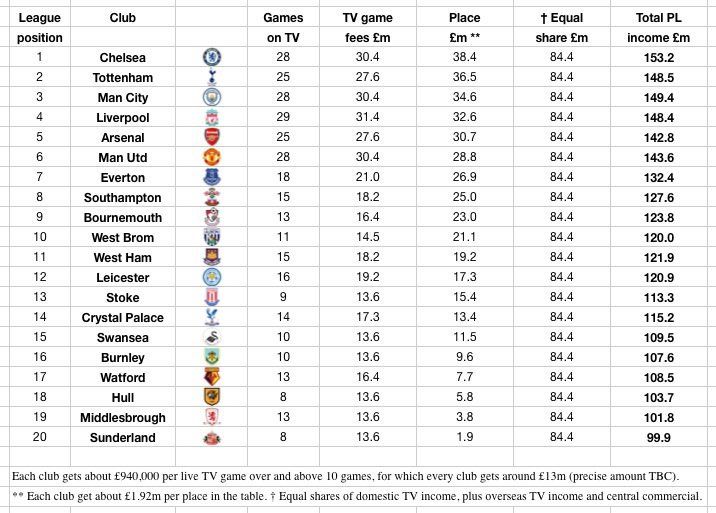Select the Leicester fox badge icon

pos(212,277)
